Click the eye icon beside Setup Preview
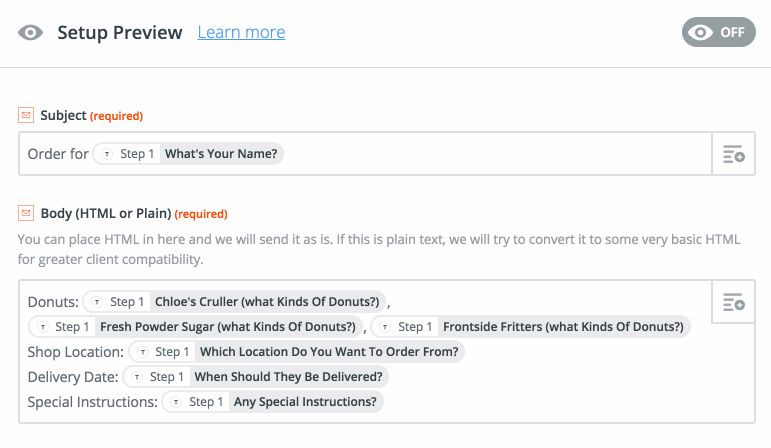 [31, 32]
